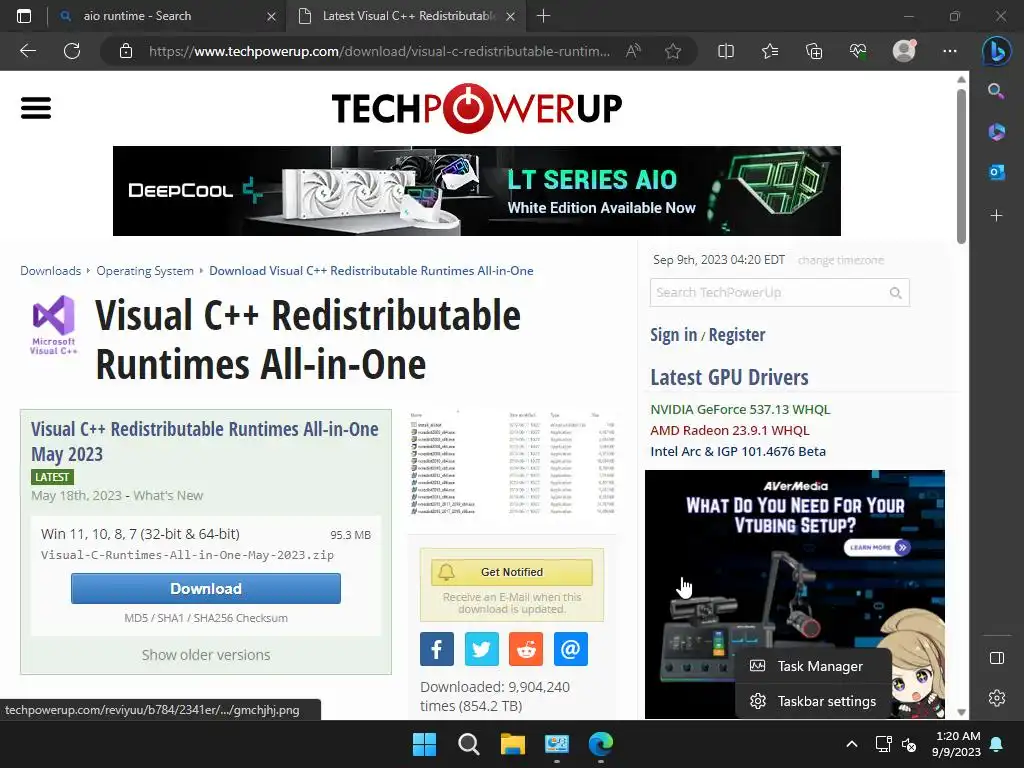Show hidden system tray icons
Screen dimensions: 1024x768
(x=852, y=744)
